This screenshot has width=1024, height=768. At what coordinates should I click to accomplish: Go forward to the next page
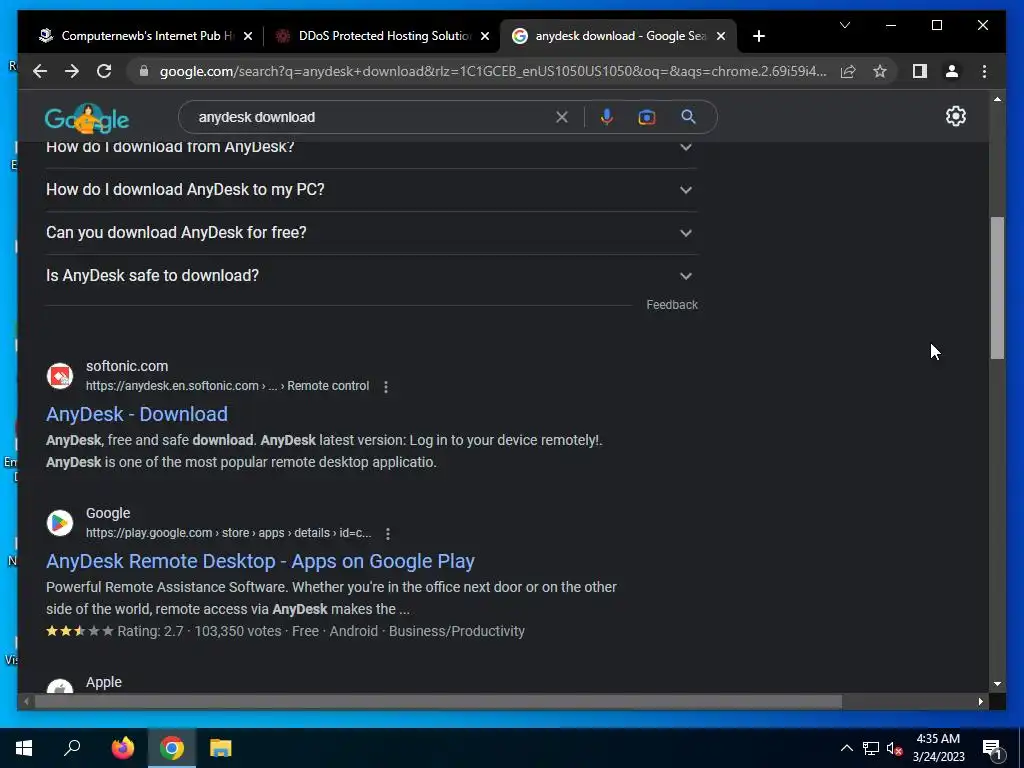tap(72, 71)
